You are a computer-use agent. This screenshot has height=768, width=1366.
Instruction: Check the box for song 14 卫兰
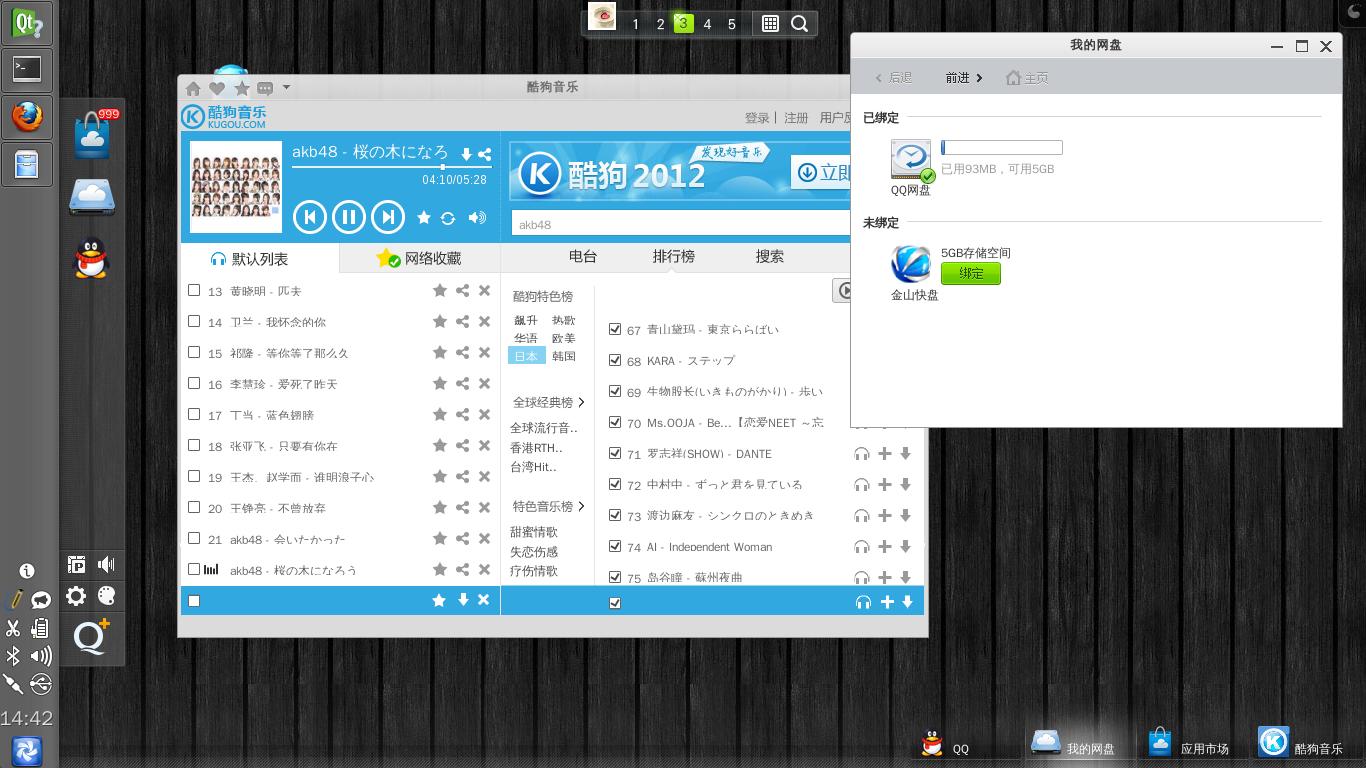point(194,321)
